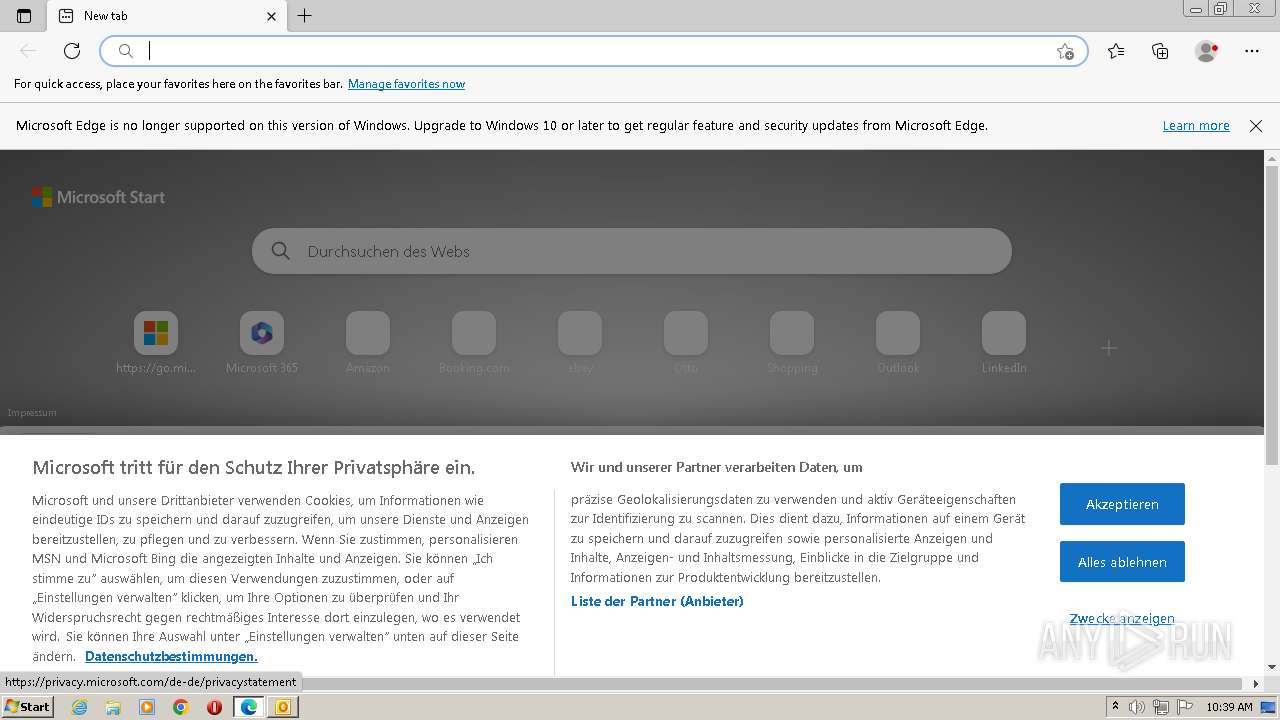The height and width of the screenshot is (720, 1280).
Task: Open File Explorer from taskbar
Action: 113,707
